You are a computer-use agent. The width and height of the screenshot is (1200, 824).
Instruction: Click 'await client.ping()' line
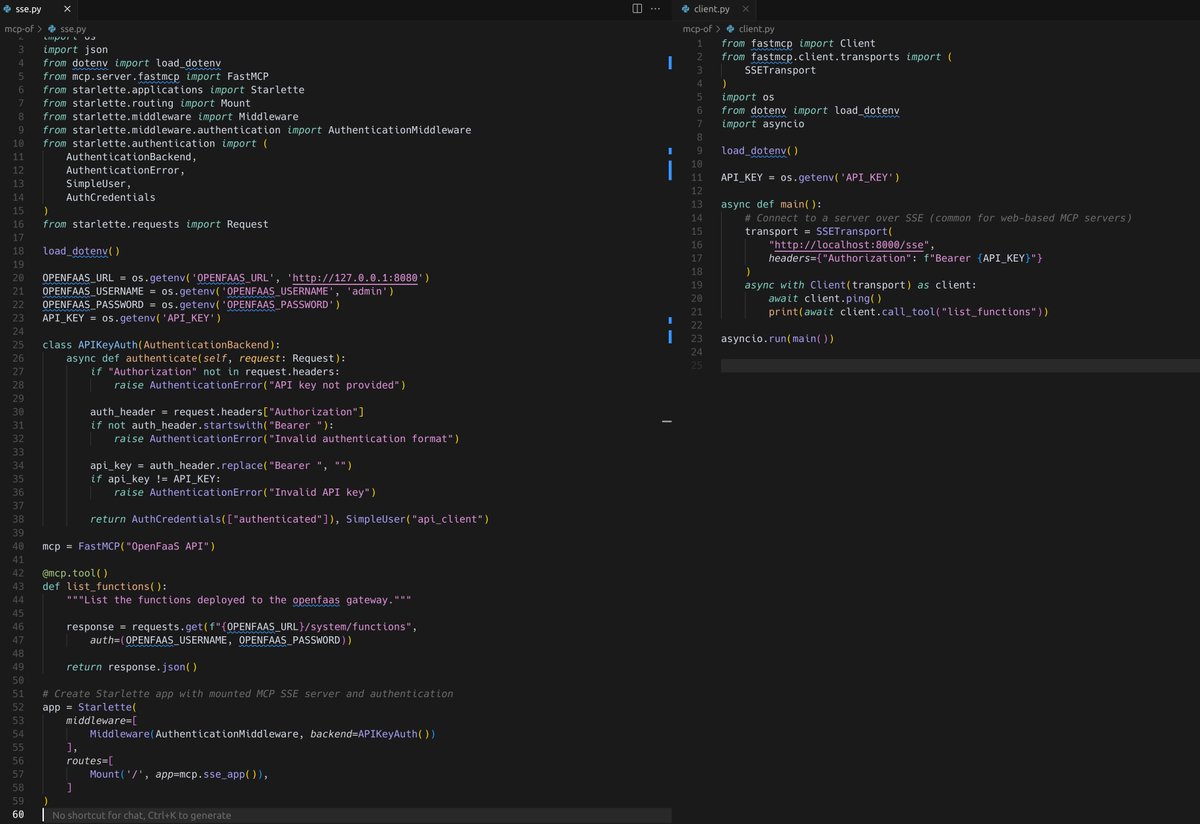tap(825, 298)
